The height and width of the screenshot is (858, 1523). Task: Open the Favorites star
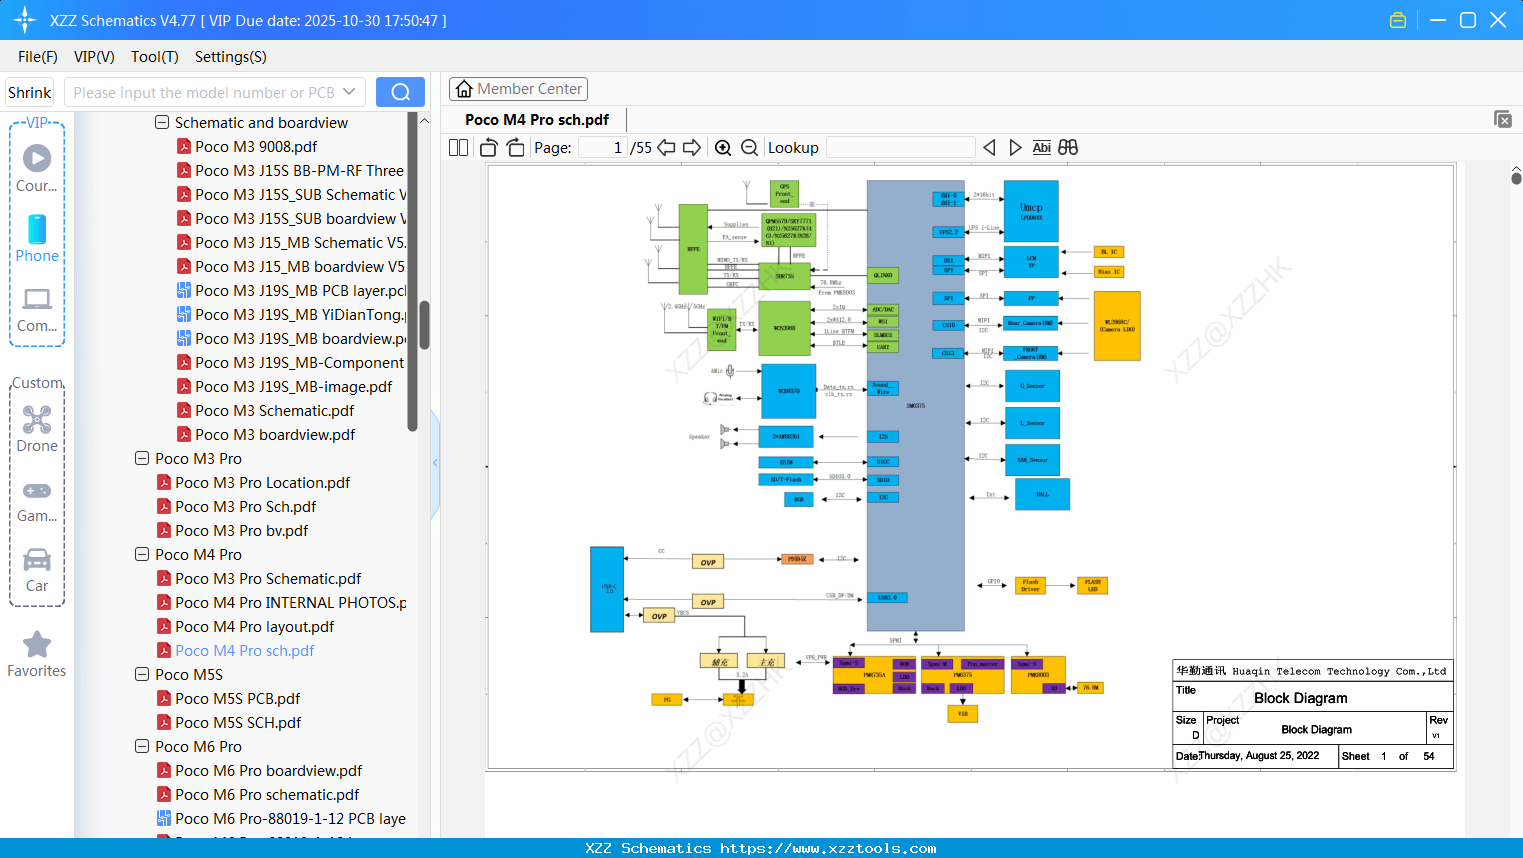click(x=37, y=654)
